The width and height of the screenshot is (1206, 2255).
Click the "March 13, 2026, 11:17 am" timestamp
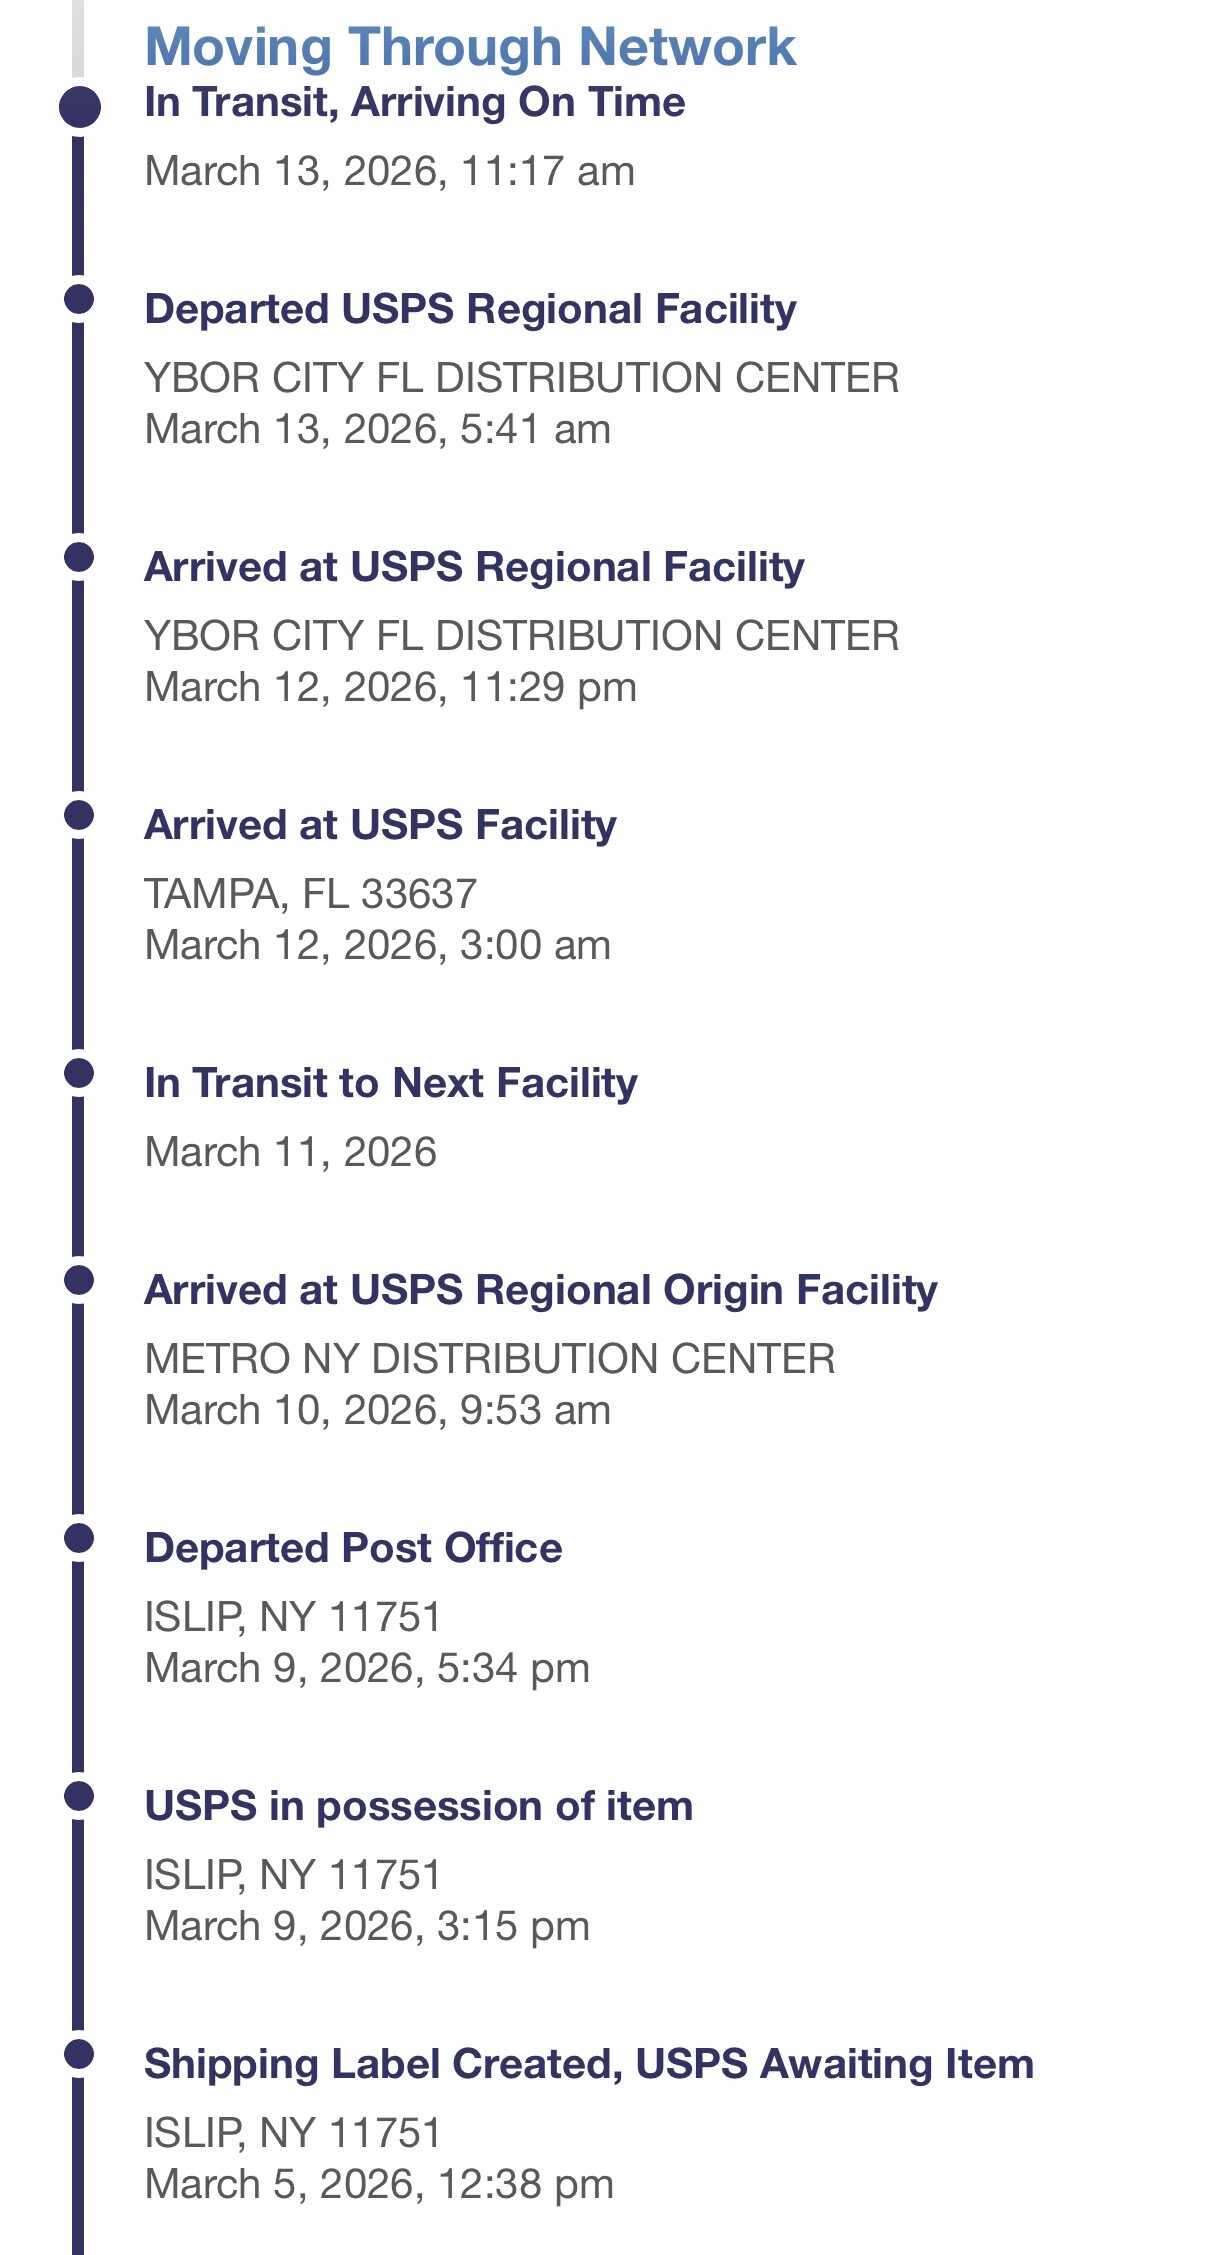click(x=389, y=171)
